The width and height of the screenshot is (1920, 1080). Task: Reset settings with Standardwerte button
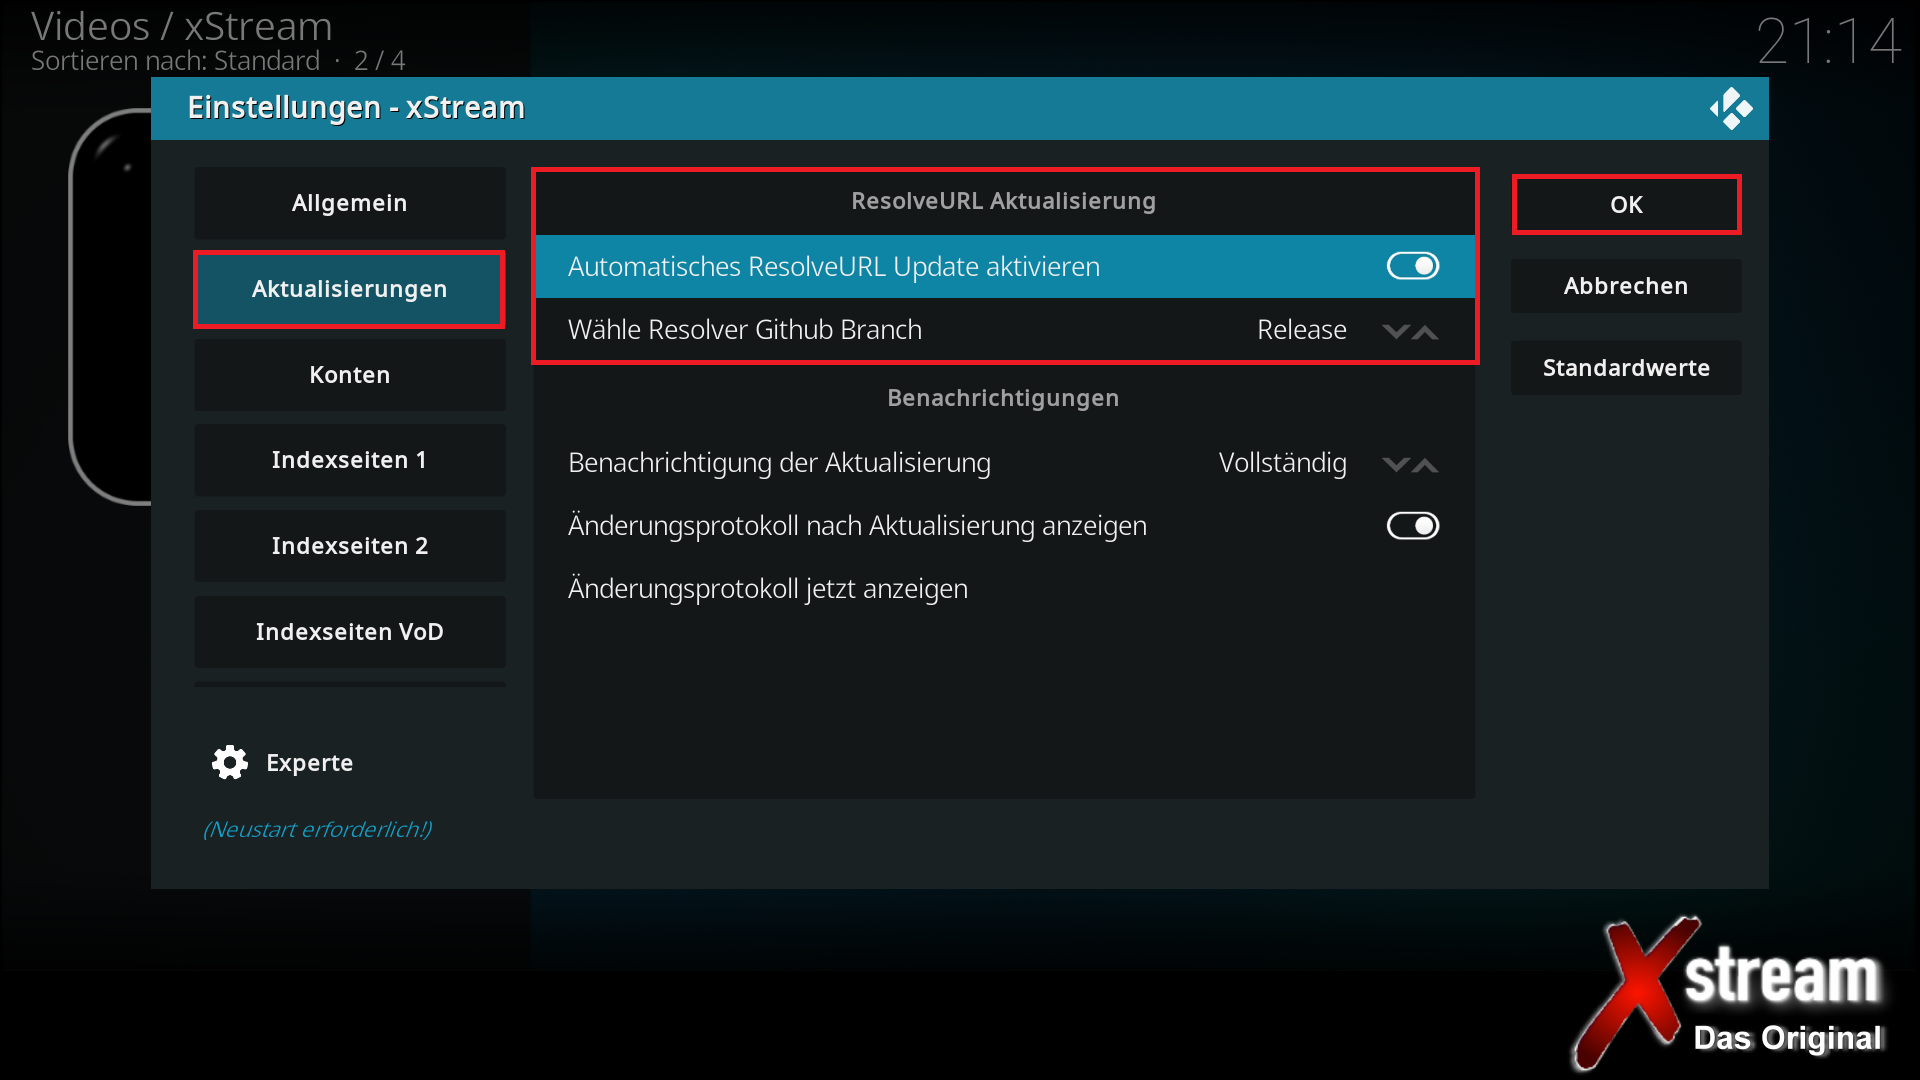click(x=1625, y=368)
